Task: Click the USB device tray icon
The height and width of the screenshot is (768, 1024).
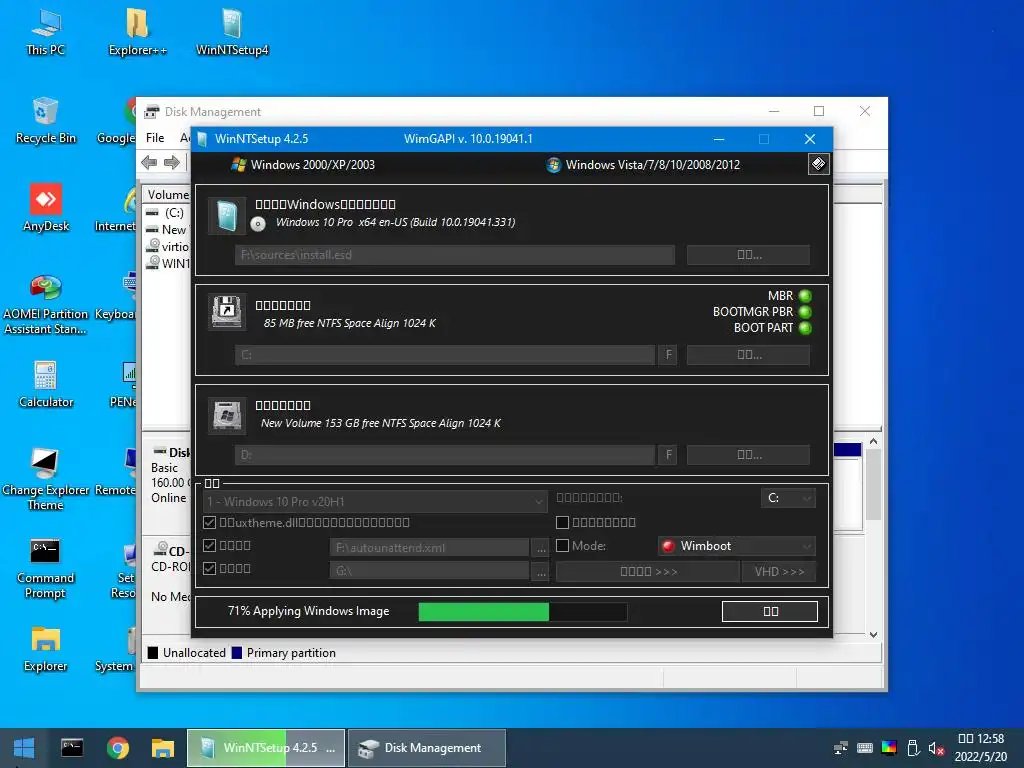Action: pos(914,748)
